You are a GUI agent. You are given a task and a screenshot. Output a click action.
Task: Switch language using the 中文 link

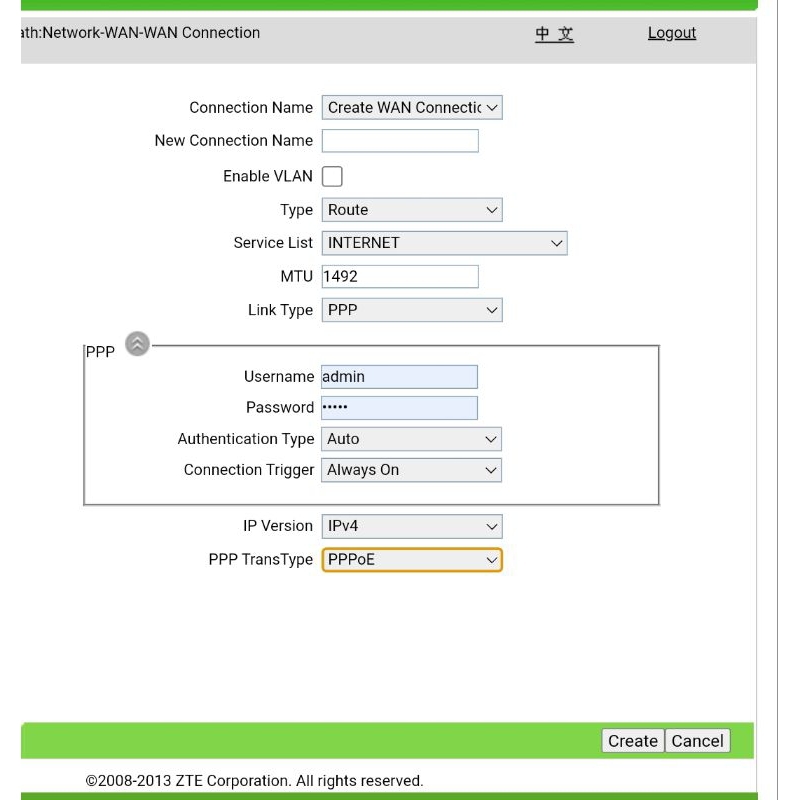tap(554, 34)
